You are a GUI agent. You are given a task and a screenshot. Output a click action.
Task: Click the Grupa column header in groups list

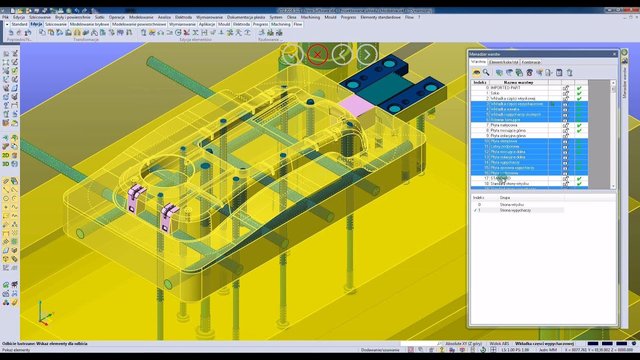(x=504, y=198)
